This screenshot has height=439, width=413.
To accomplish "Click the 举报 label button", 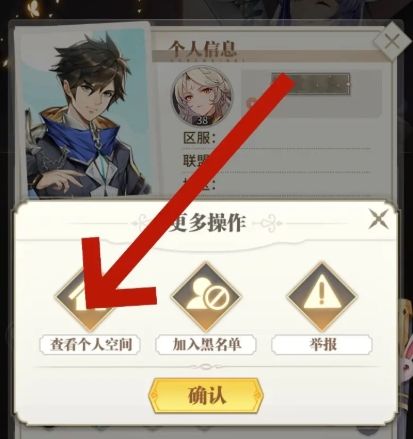I will coord(322,345).
